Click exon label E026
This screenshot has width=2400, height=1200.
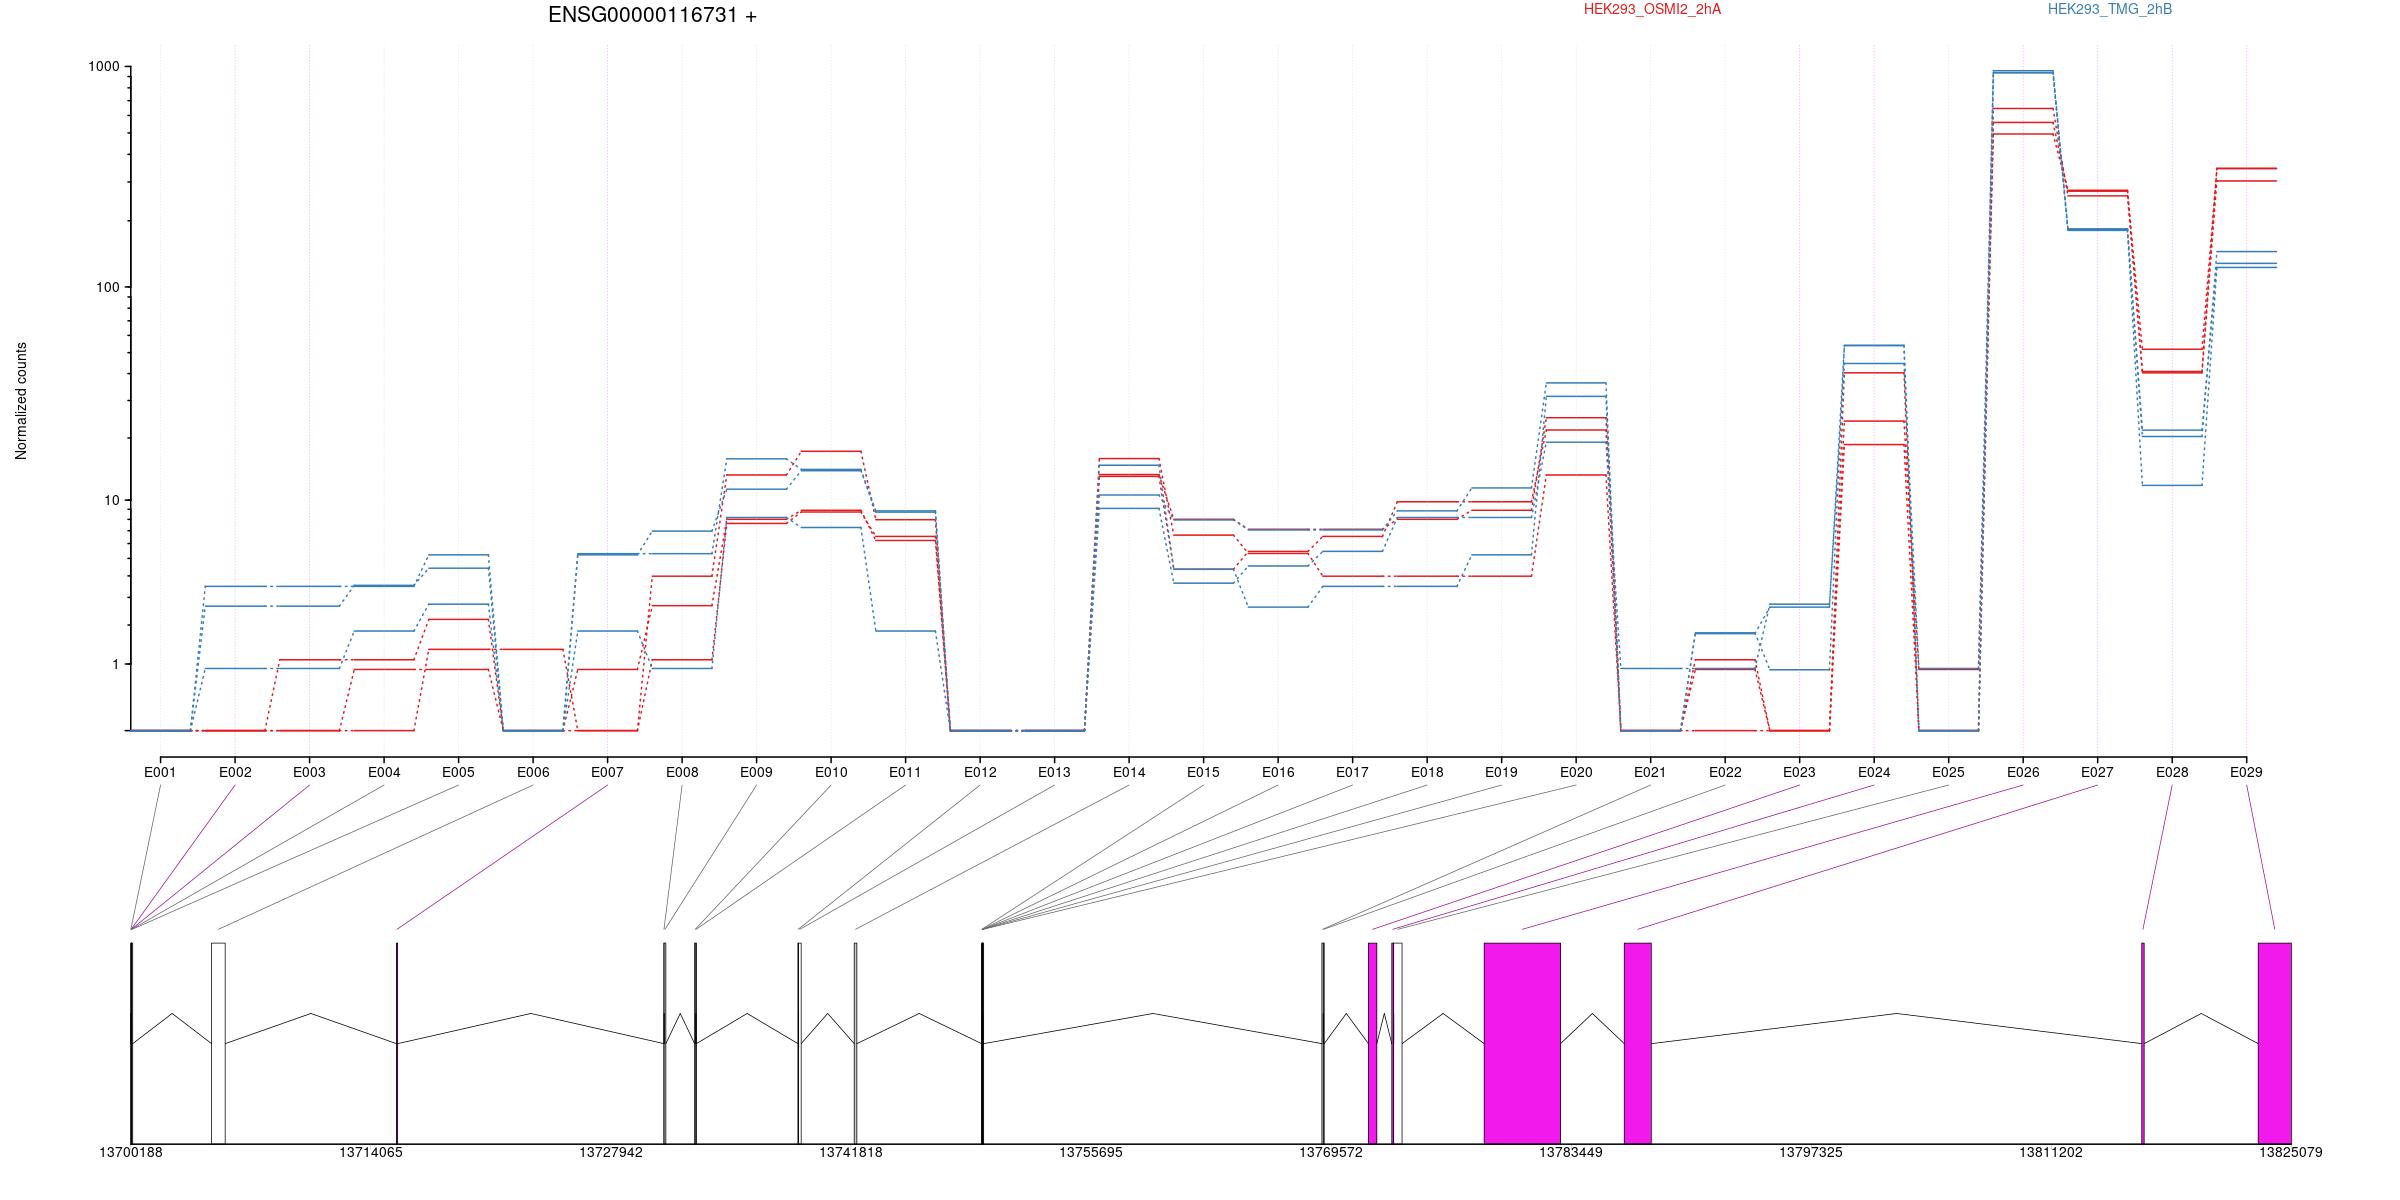2023,772
